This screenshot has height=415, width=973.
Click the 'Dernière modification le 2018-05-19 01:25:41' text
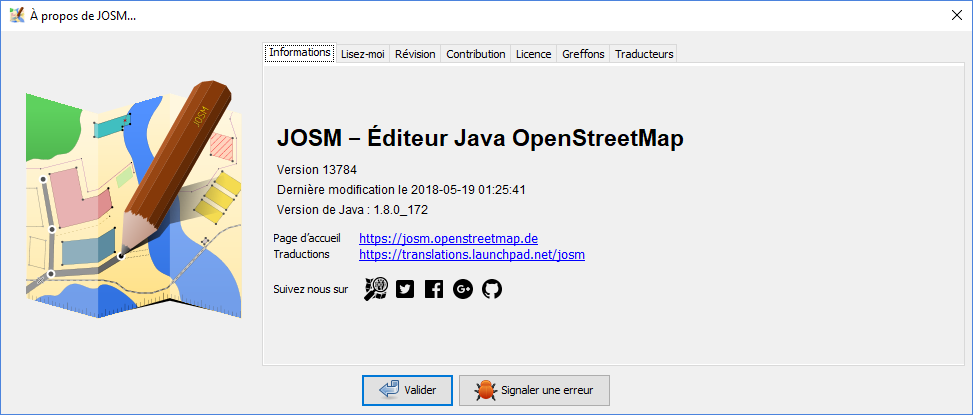(401, 190)
